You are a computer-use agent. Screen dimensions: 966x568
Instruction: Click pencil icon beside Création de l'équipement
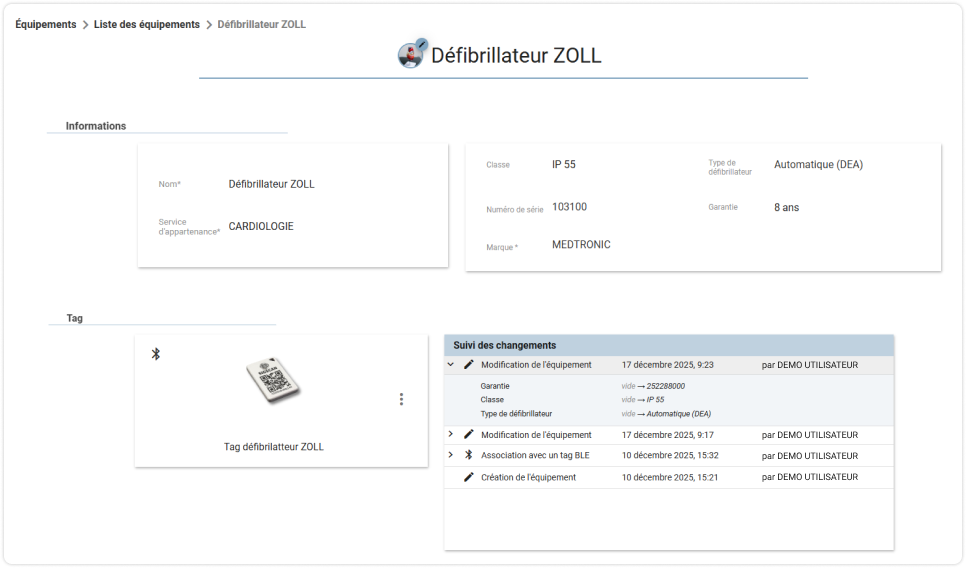pos(469,477)
